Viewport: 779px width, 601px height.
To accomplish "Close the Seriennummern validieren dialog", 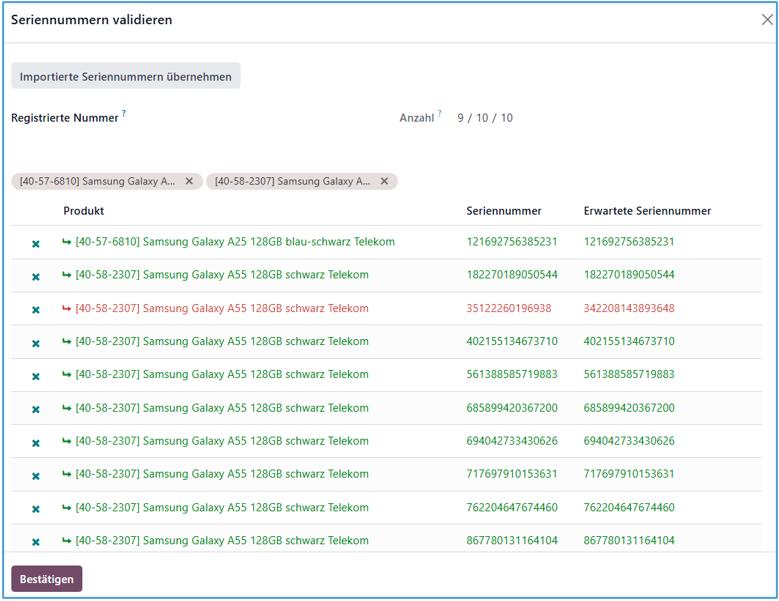I will pyautogui.click(x=767, y=20).
